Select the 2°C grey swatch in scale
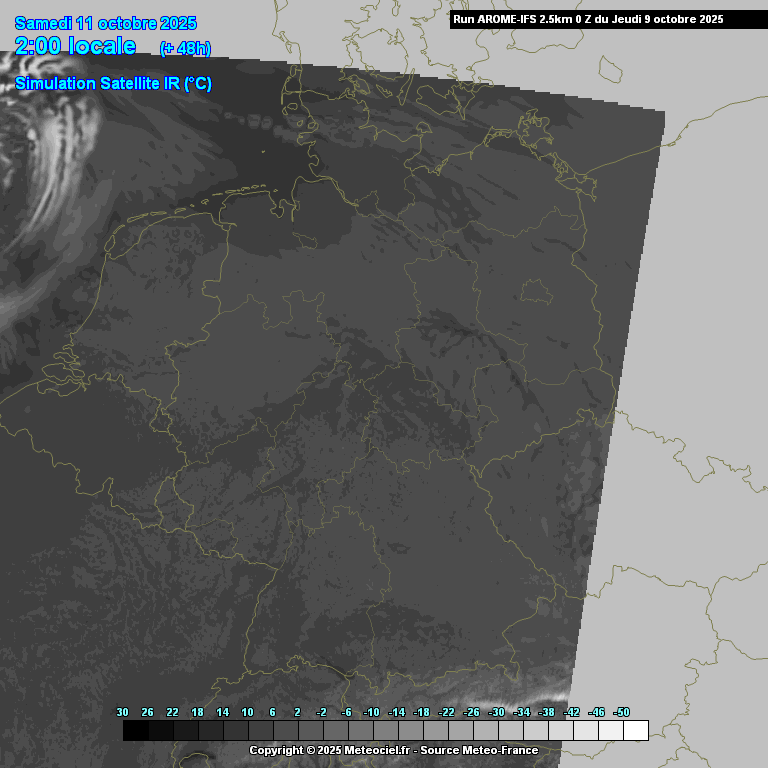The image size is (768, 768). 310,731
